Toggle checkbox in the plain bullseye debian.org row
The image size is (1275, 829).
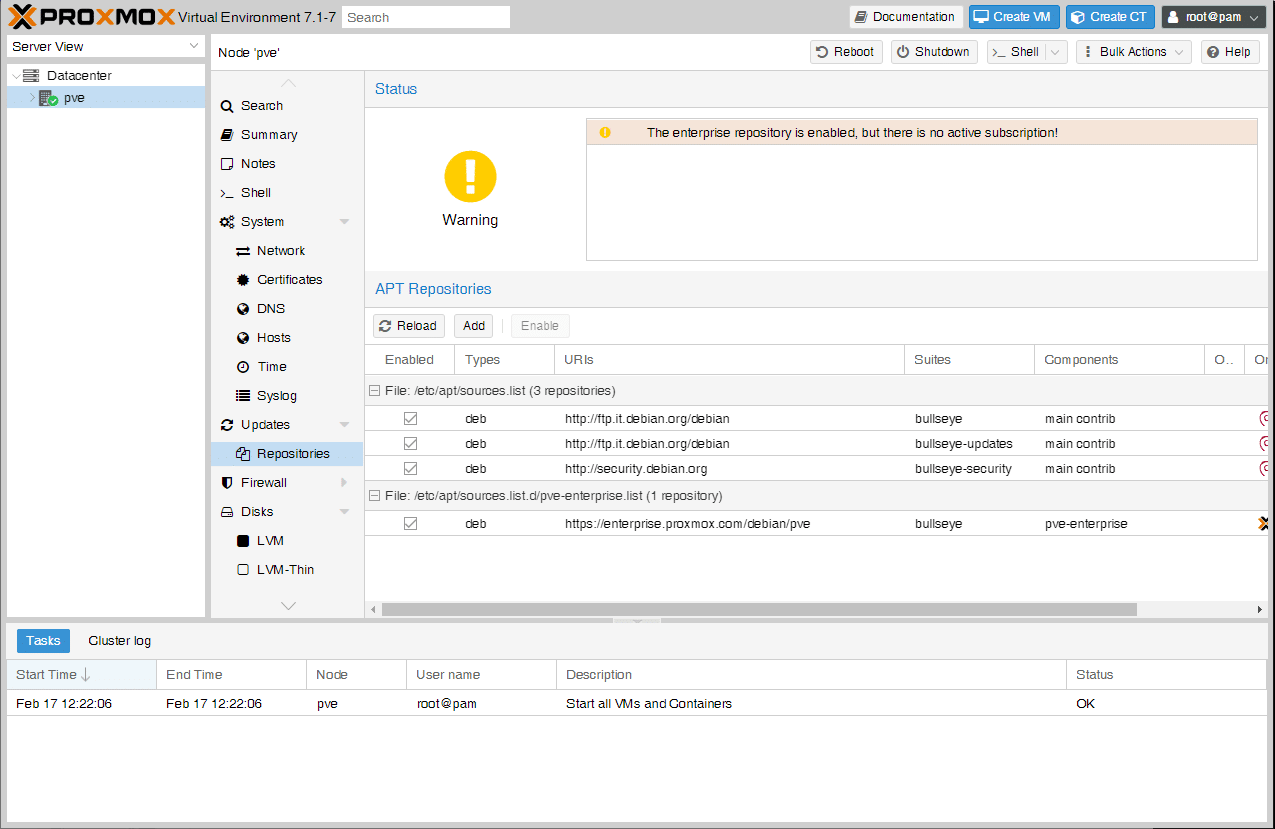(x=410, y=419)
